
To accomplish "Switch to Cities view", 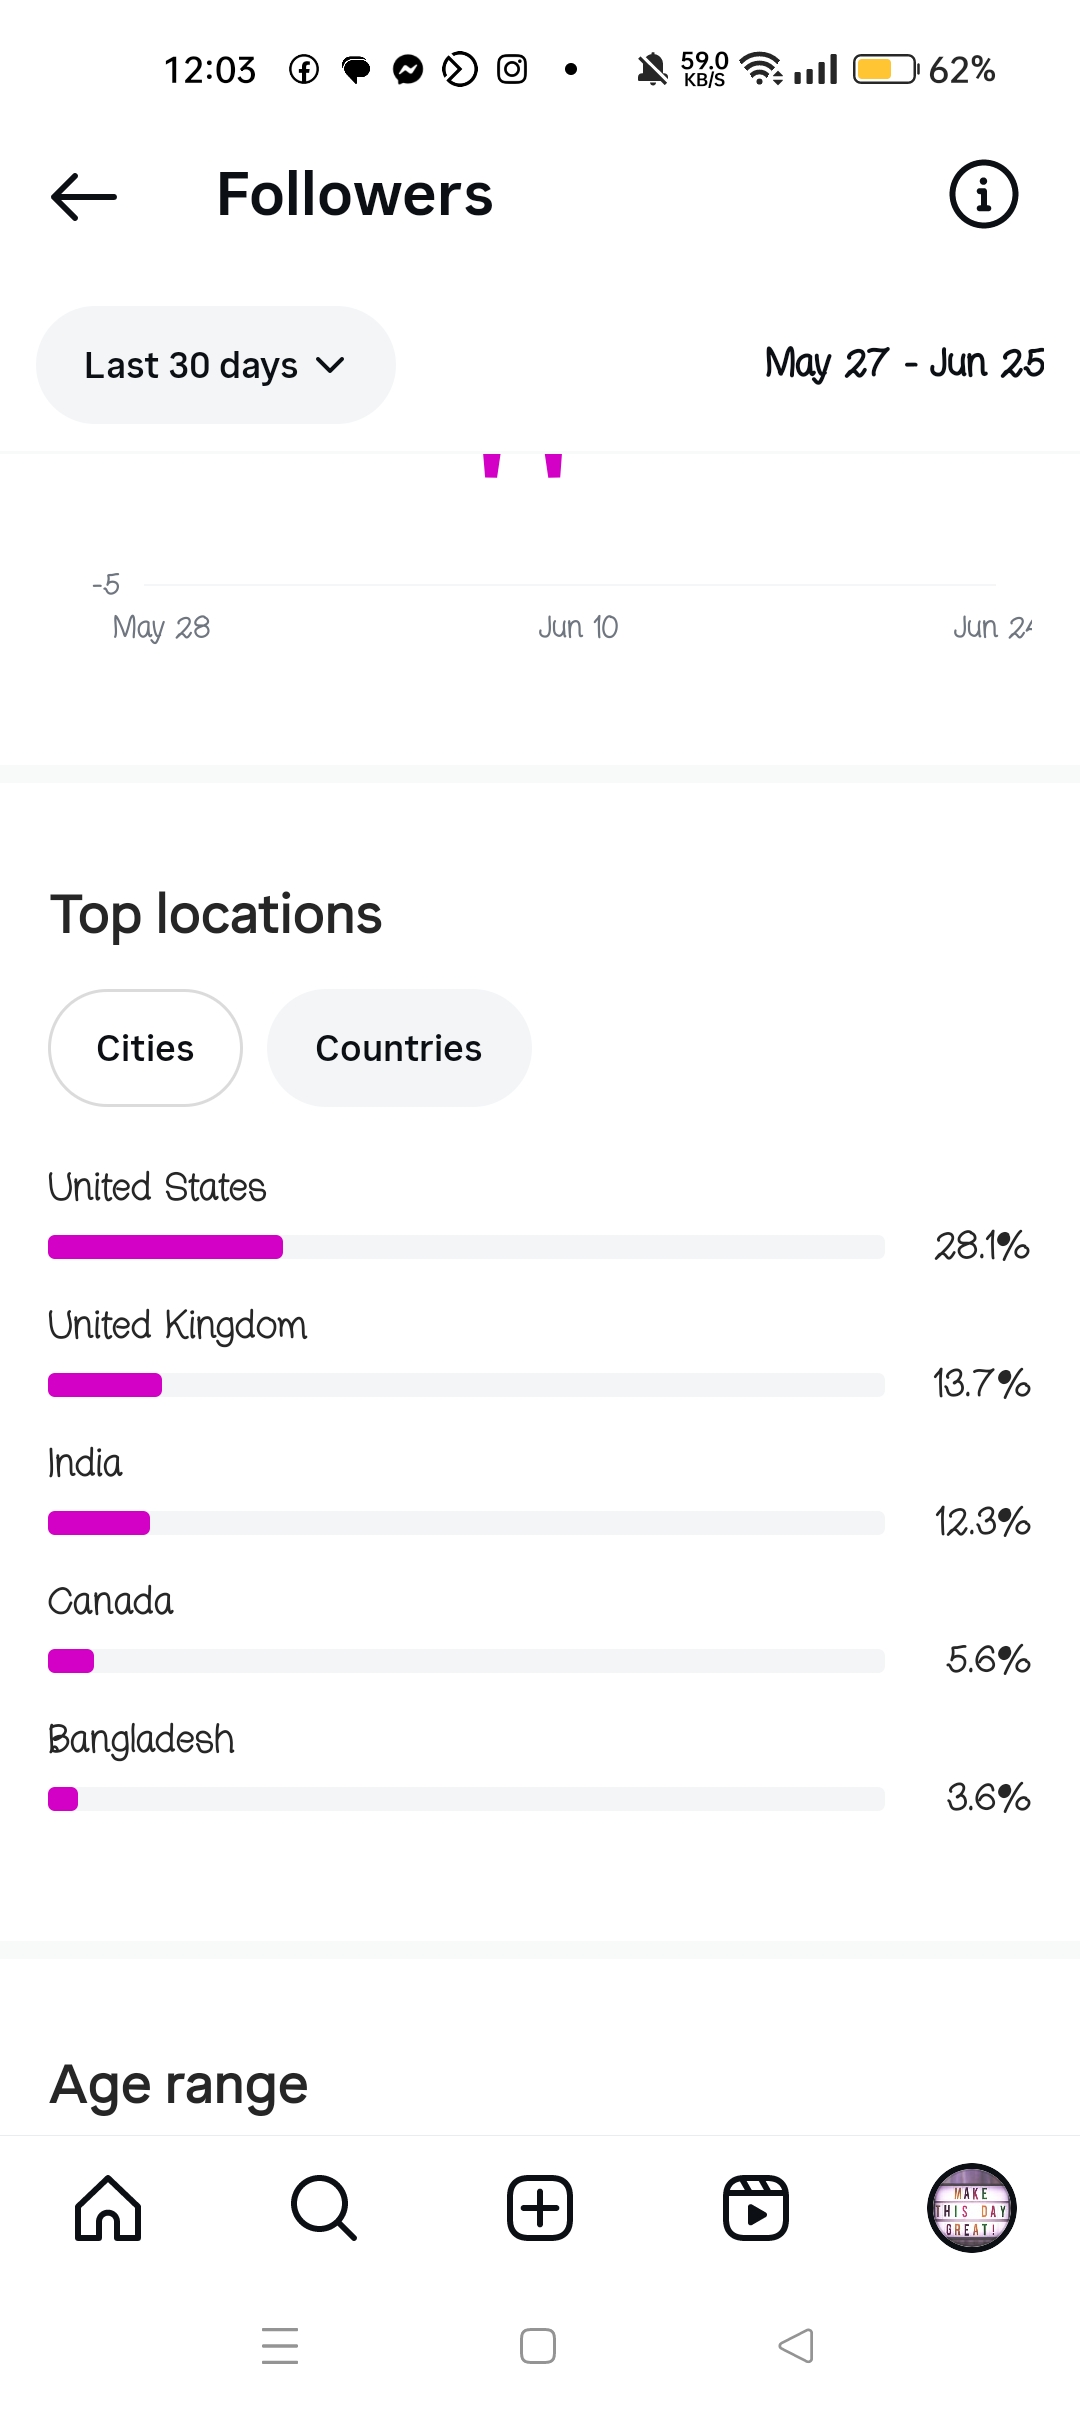I will tap(145, 1048).
